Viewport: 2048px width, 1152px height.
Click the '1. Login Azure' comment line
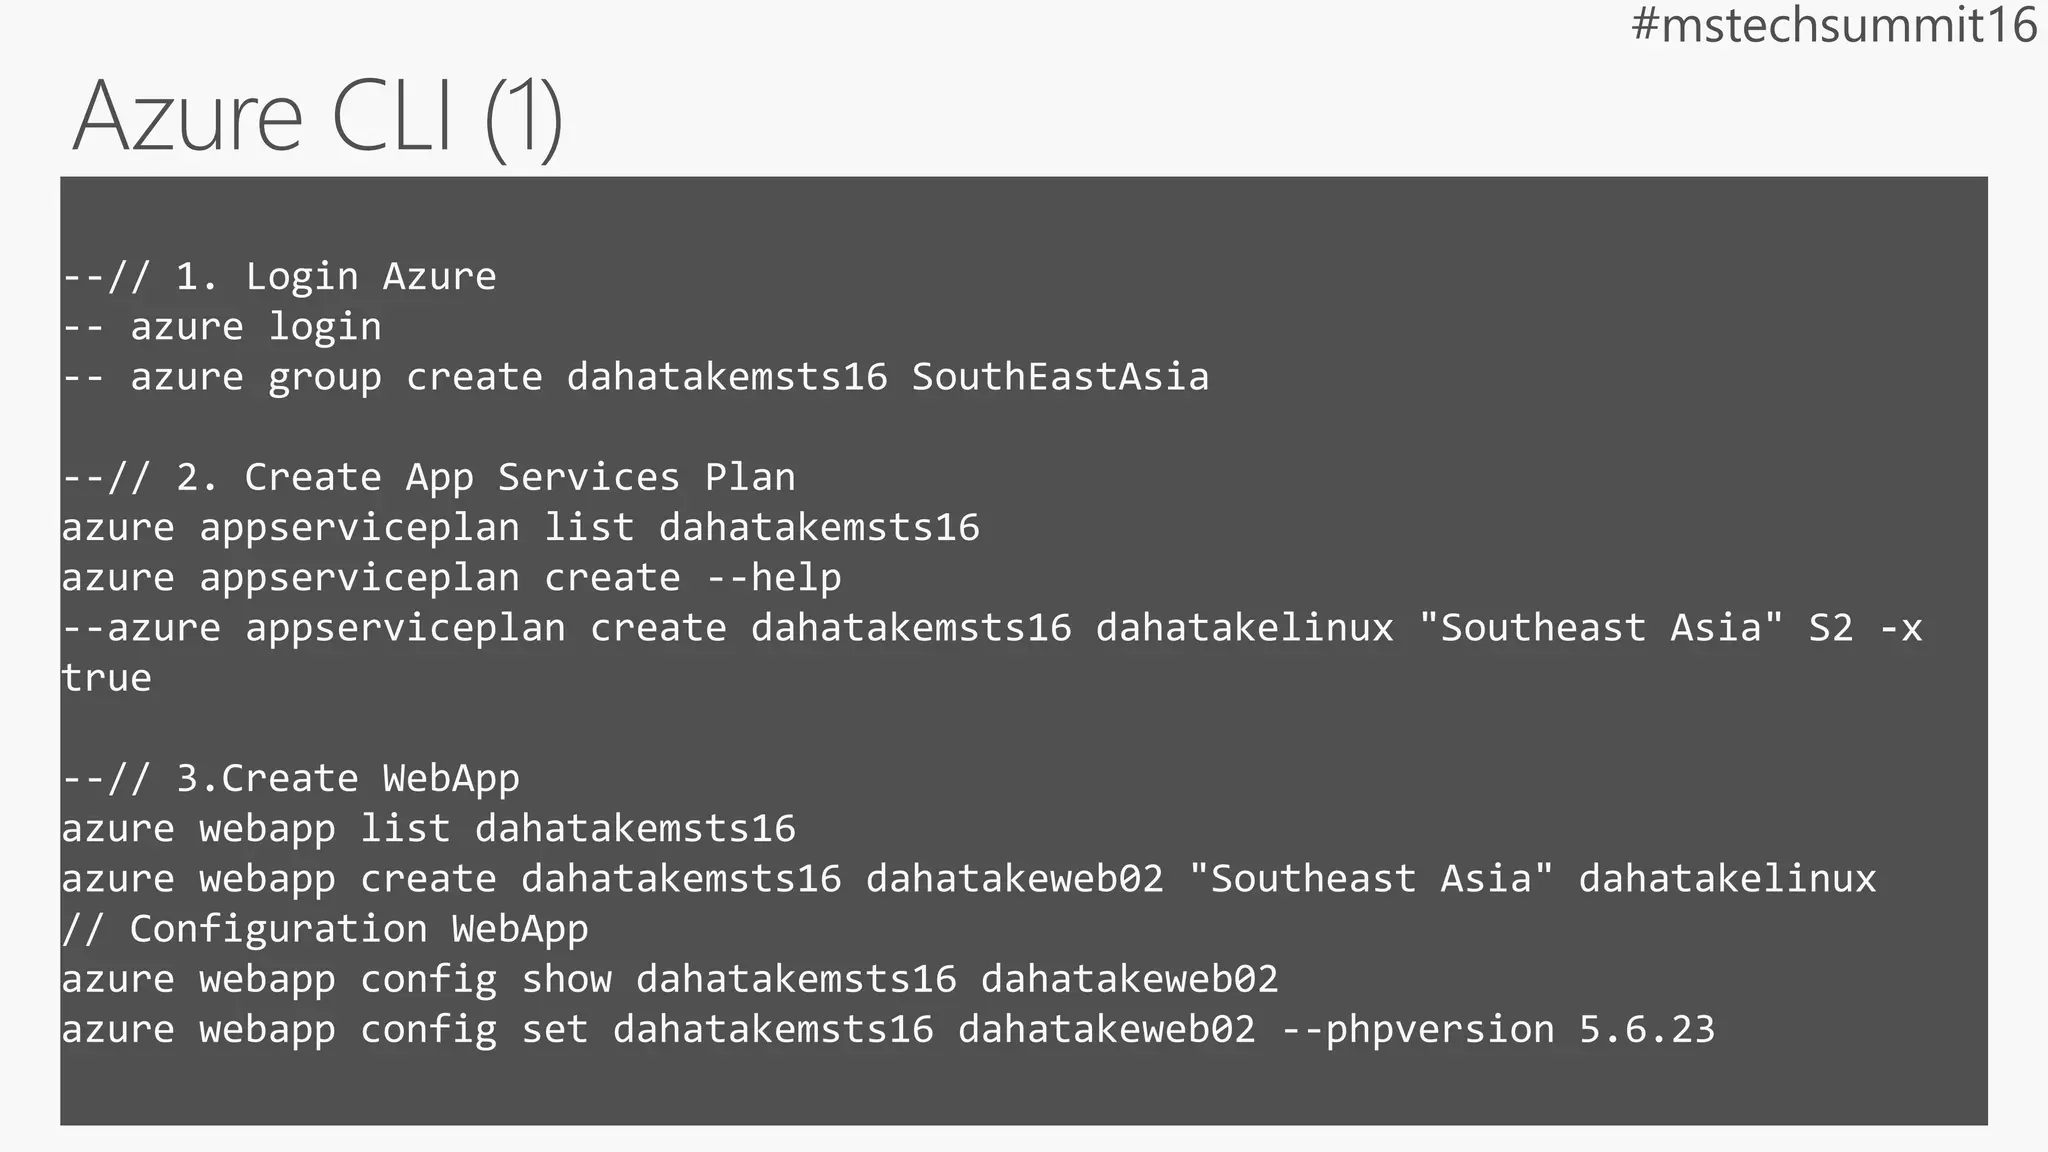tap(279, 277)
